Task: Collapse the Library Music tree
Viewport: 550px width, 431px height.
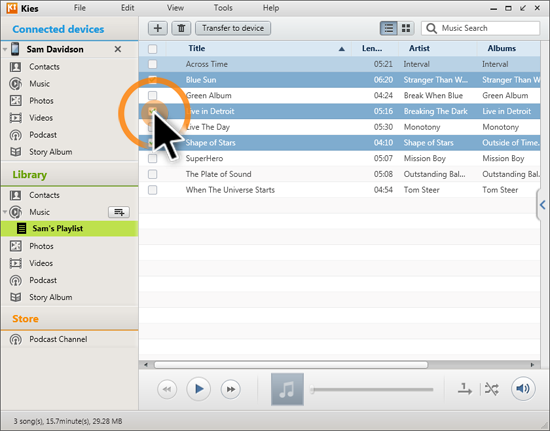Action: [x=5, y=212]
